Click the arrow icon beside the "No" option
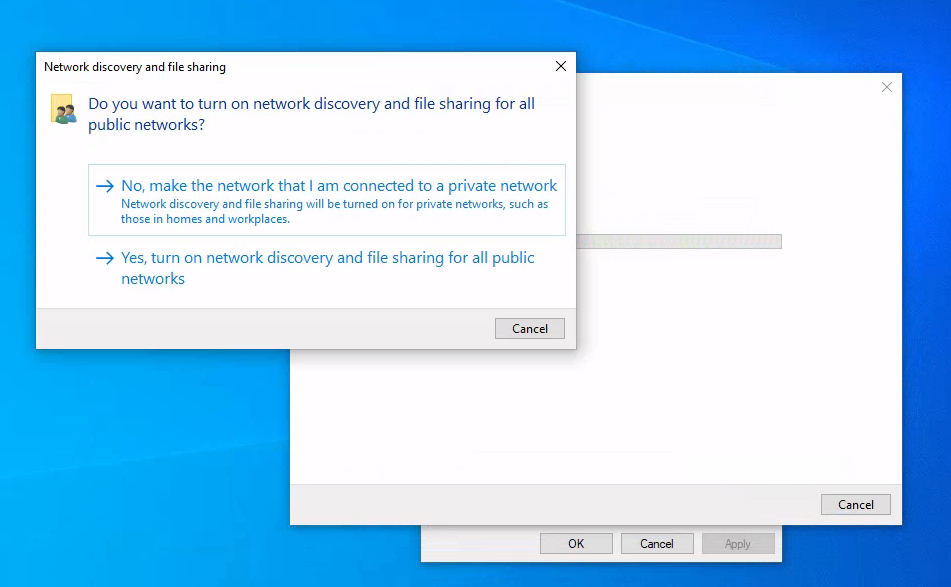 pyautogui.click(x=104, y=186)
